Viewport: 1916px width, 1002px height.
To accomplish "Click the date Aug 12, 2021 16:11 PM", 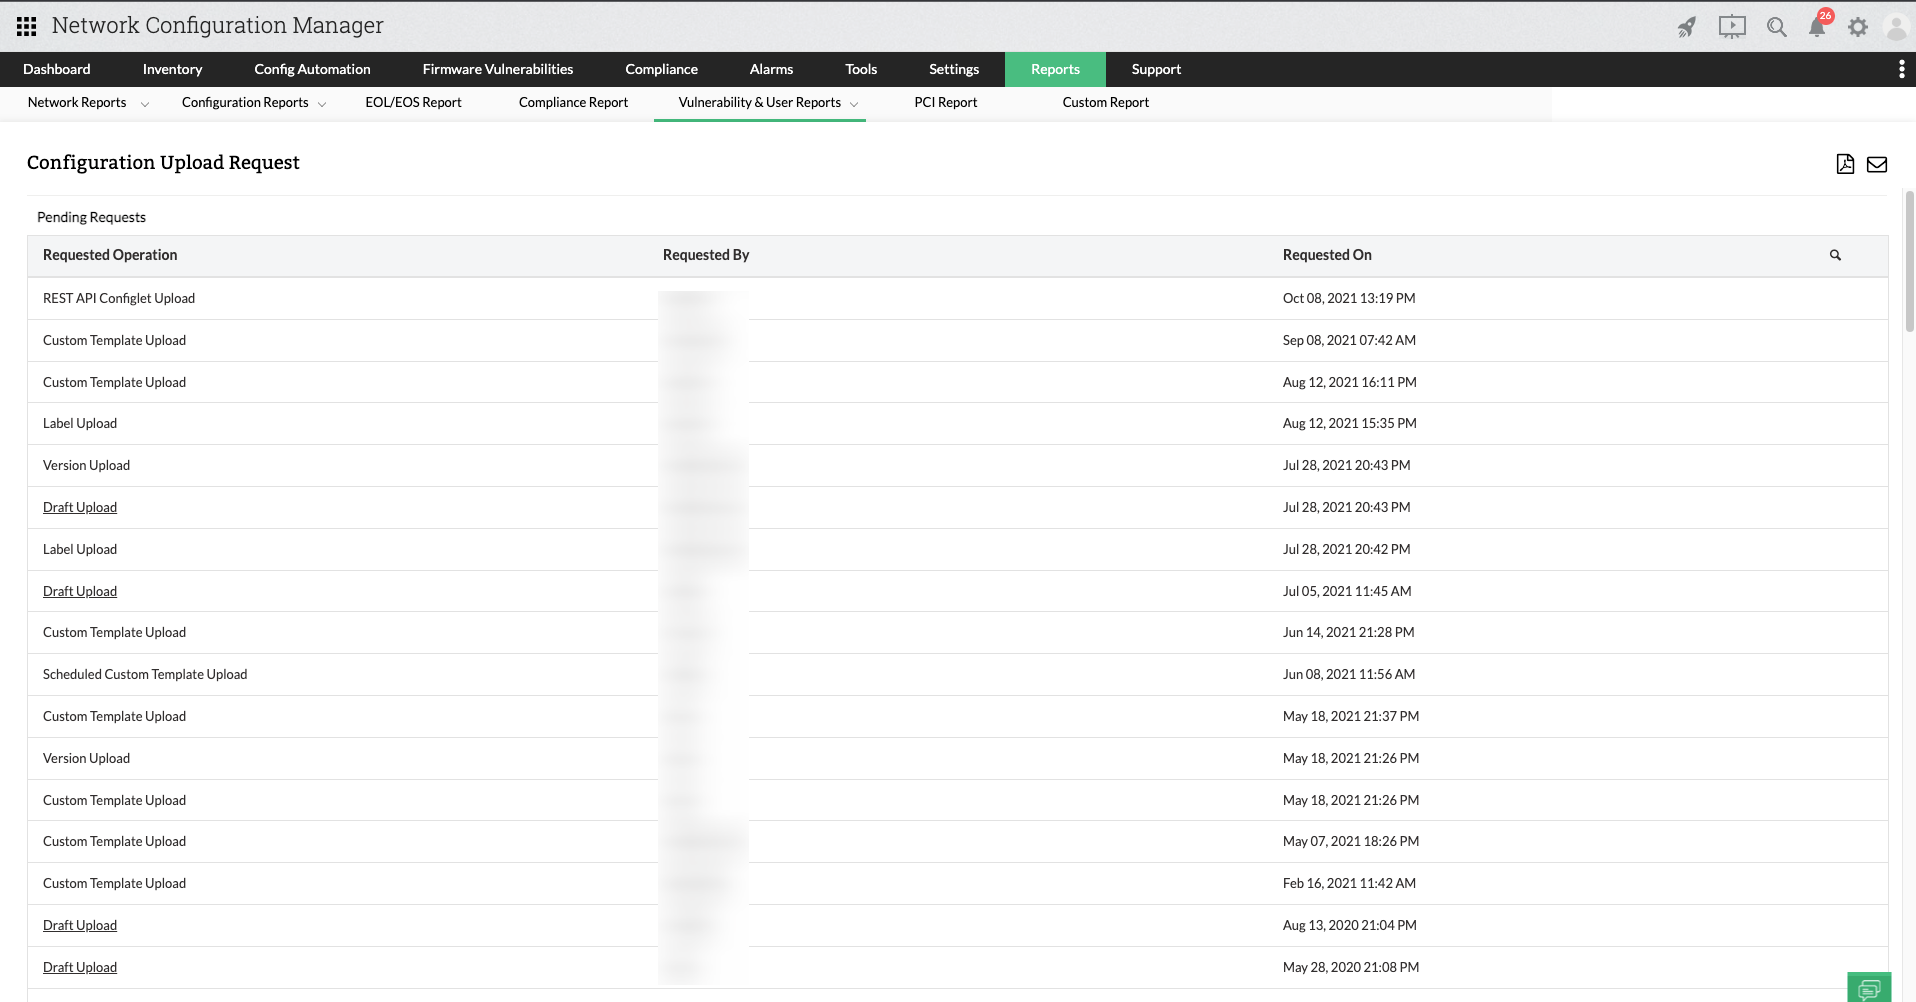I will click(1350, 382).
